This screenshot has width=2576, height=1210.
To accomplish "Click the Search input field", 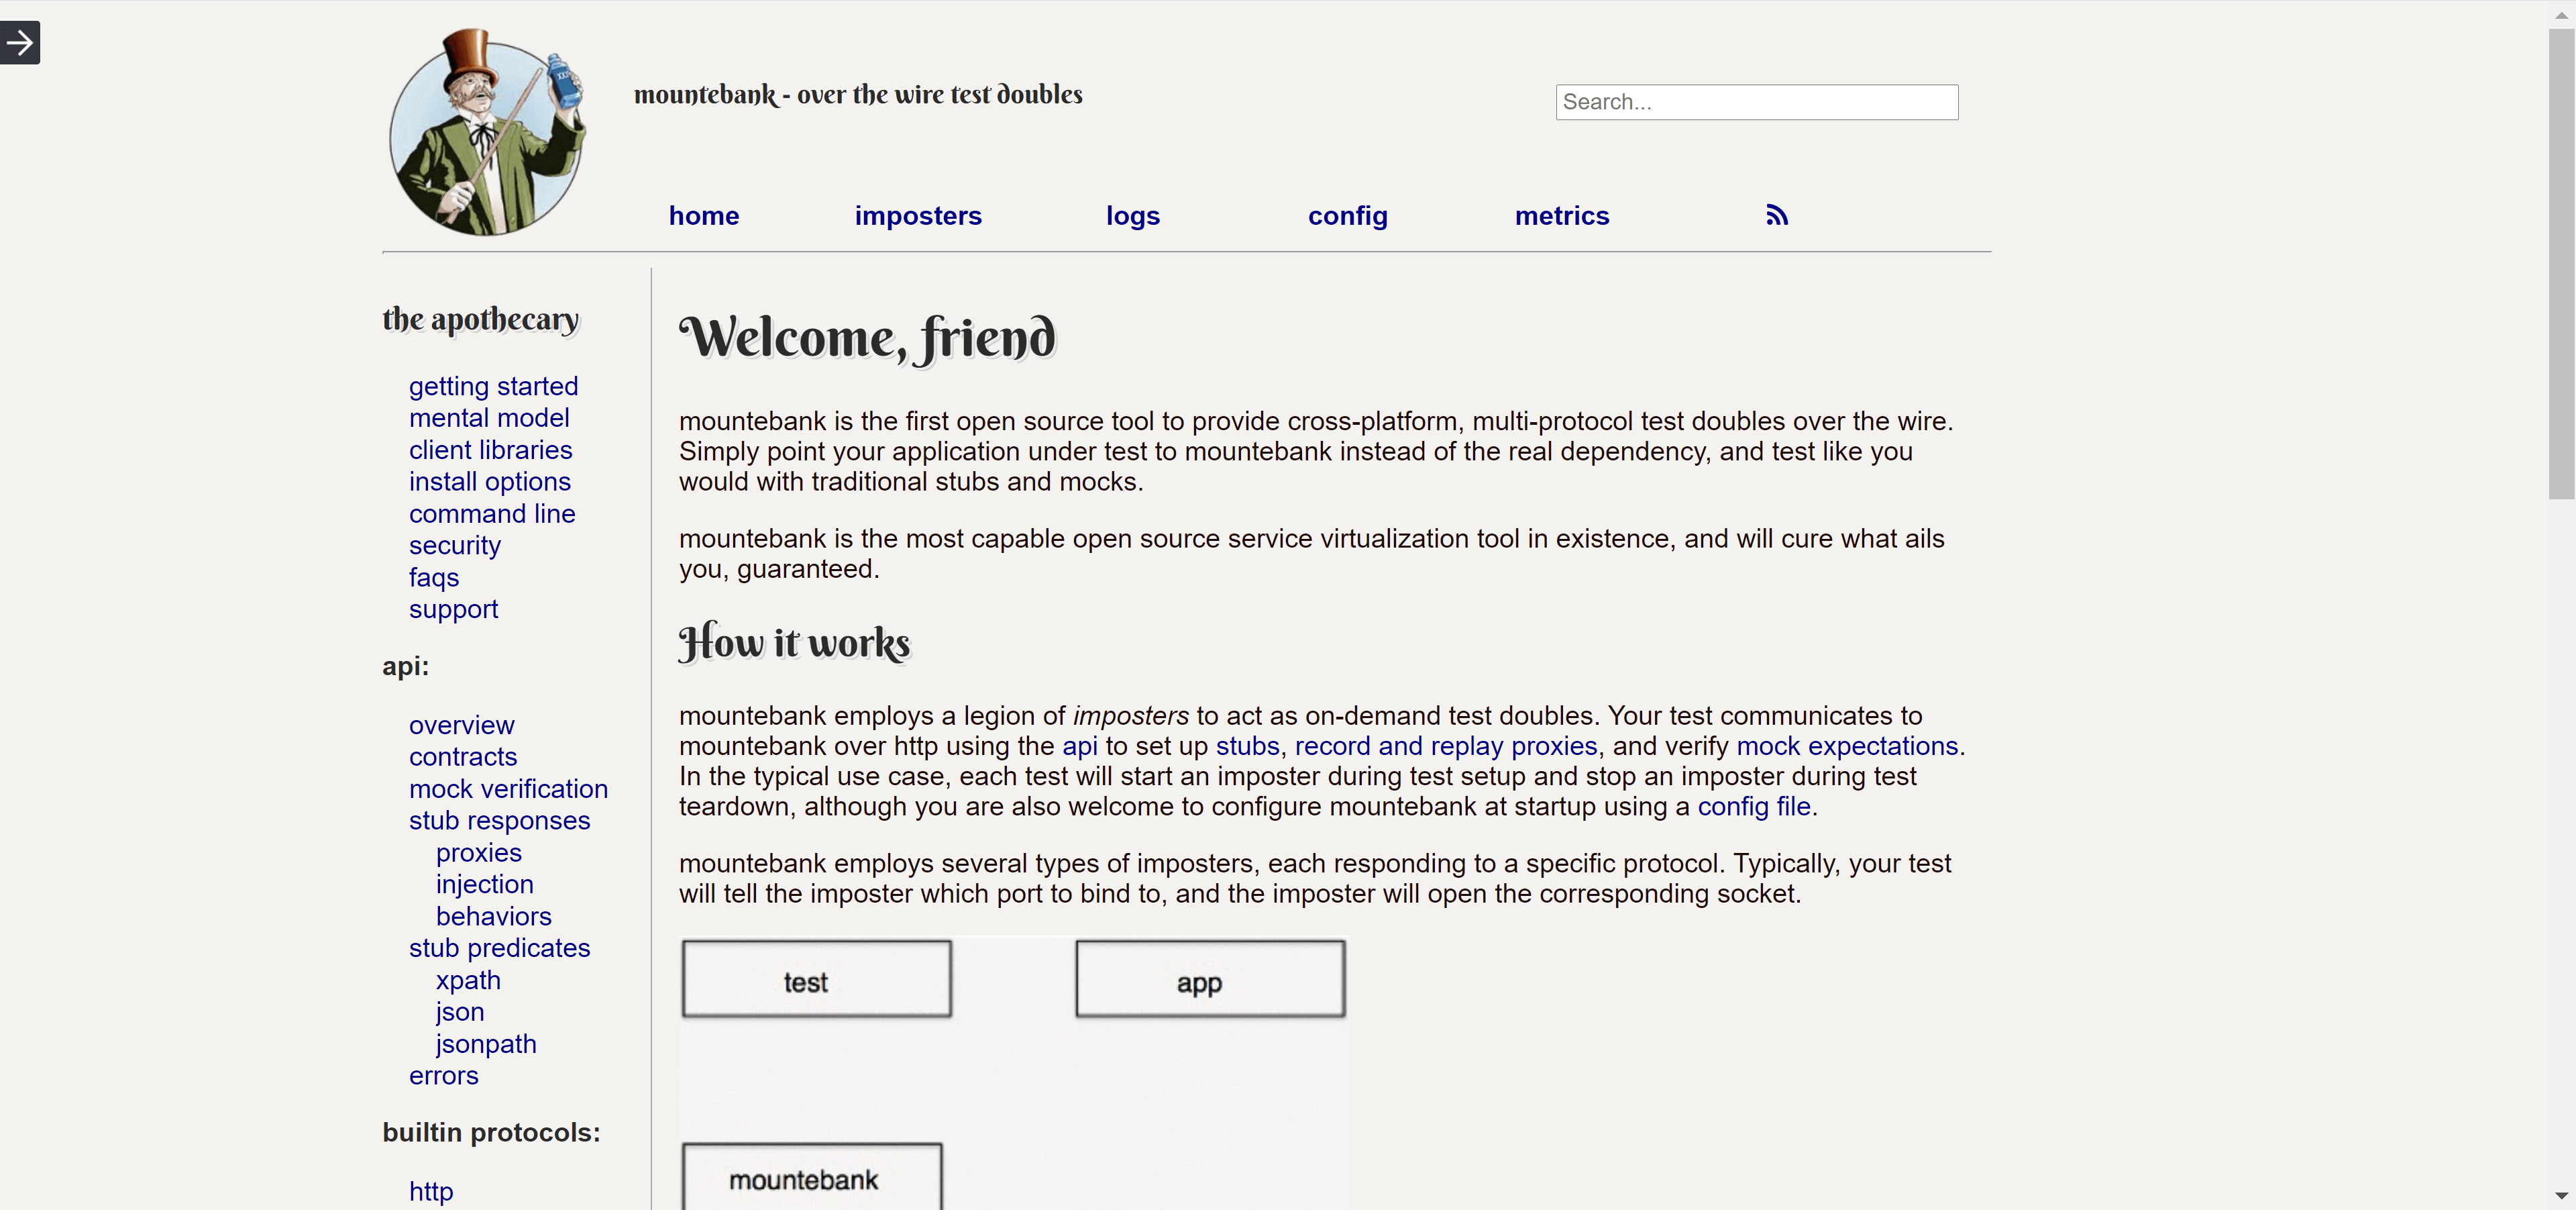I will click(1756, 102).
